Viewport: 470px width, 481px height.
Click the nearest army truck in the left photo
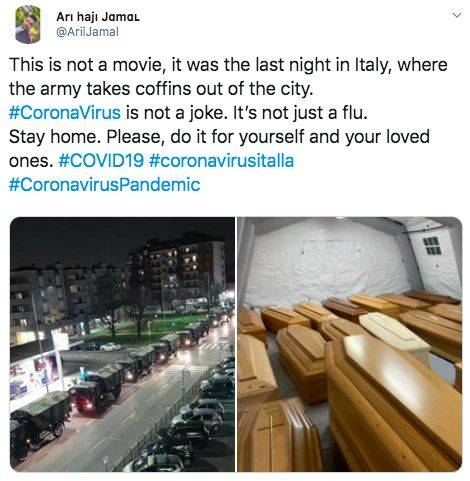pos(38,420)
